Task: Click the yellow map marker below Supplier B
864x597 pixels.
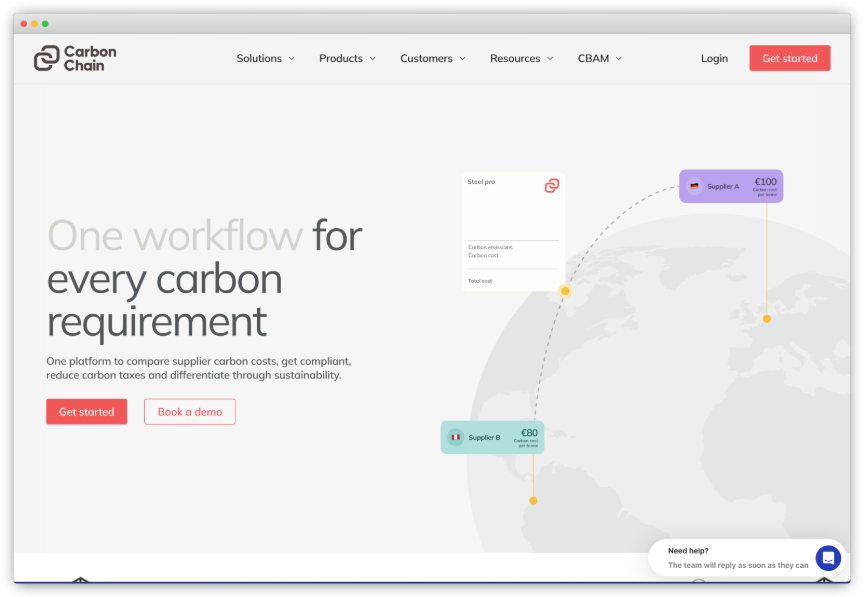Action: coord(533,501)
